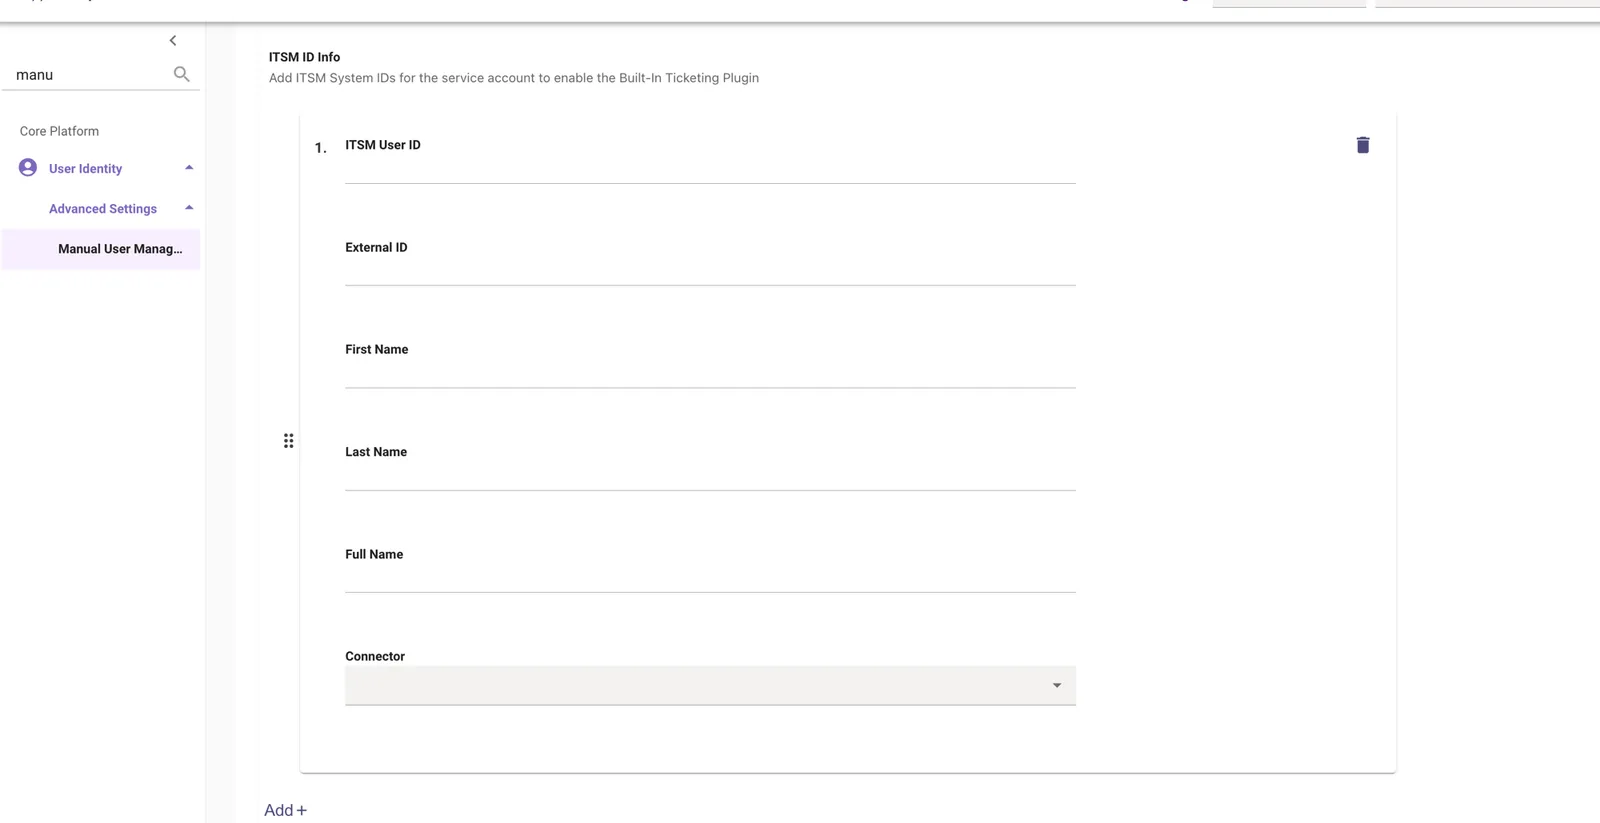Viewport: 1600px width, 823px height.
Task: Click Add + to add ITSM ID
Action: tap(285, 810)
